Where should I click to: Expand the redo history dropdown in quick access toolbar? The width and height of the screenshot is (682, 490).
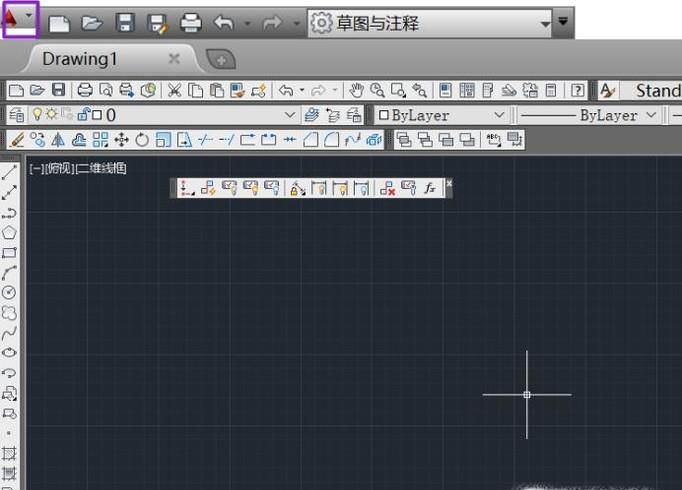[297, 23]
